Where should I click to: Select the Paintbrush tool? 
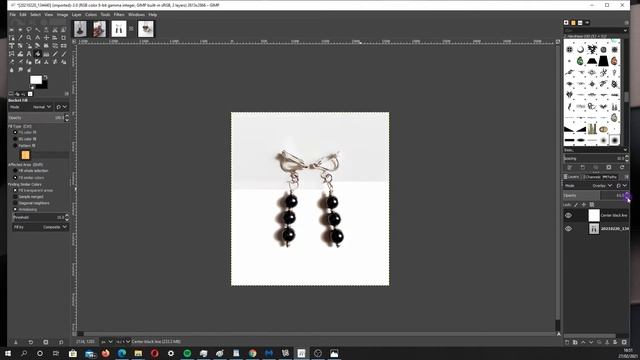[64, 53]
